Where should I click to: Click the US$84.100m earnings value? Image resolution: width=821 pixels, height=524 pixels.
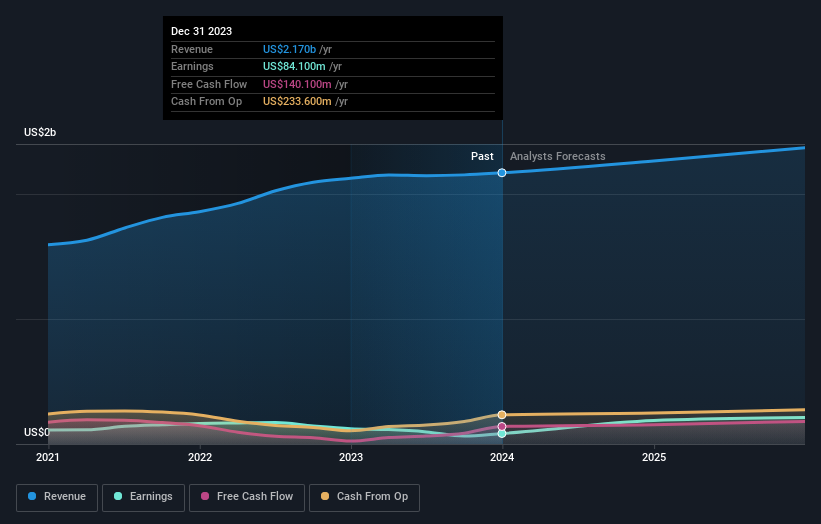(x=294, y=66)
